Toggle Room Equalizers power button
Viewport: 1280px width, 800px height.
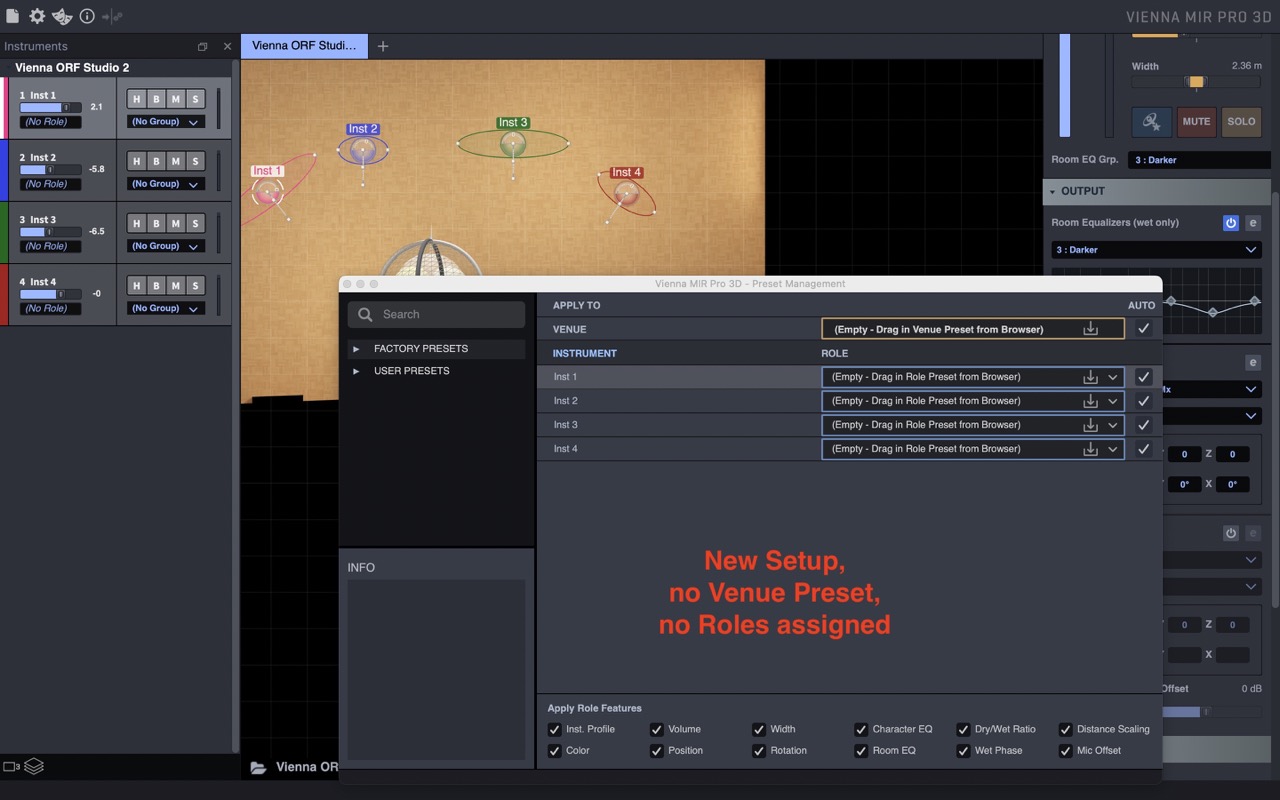[1231, 223]
